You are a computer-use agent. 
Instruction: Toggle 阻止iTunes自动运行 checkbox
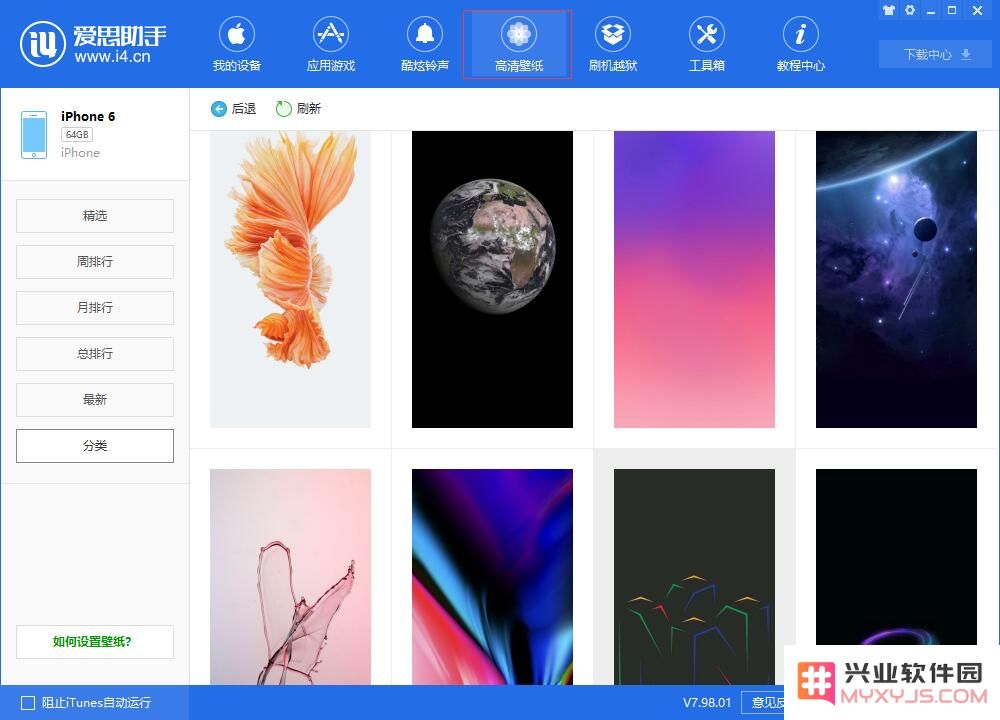[x=28, y=703]
